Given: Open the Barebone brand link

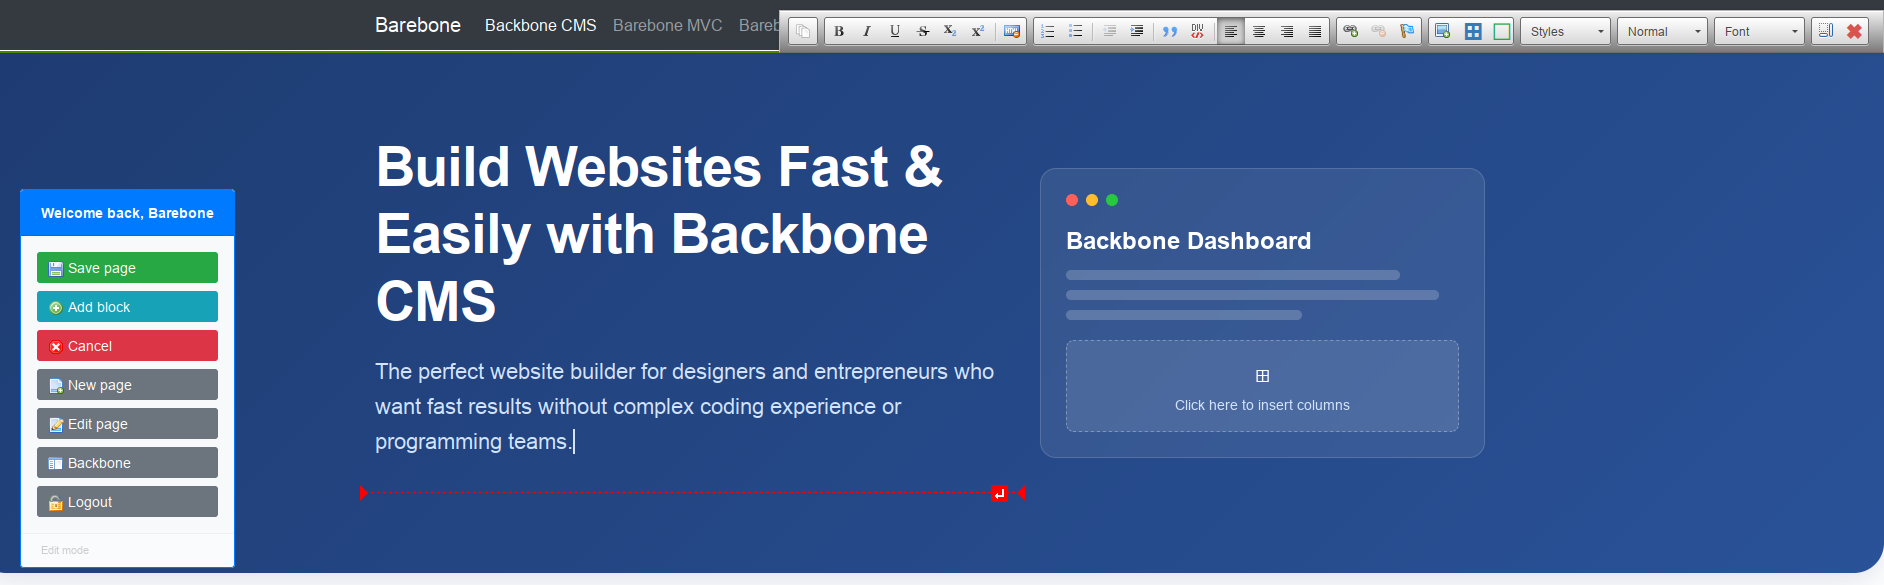Looking at the screenshot, I should [x=418, y=25].
